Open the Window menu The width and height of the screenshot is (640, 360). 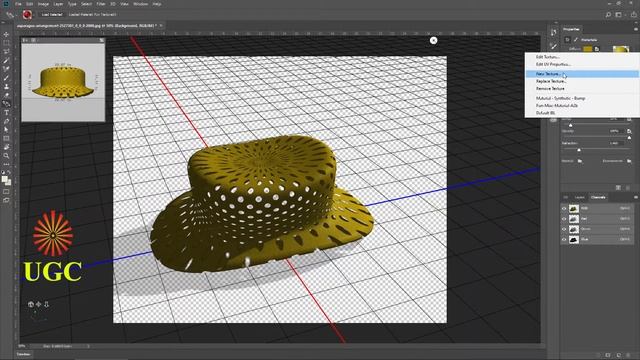point(141,4)
